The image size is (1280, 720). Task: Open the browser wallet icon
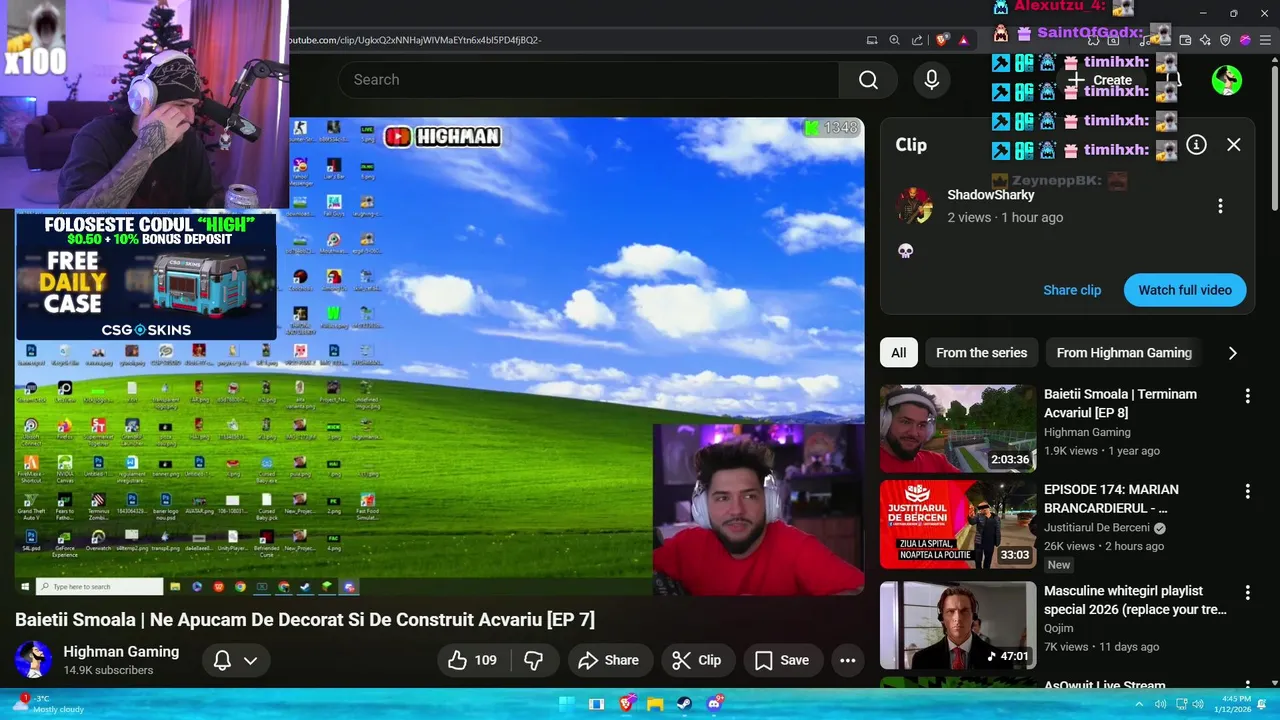(x=1185, y=40)
